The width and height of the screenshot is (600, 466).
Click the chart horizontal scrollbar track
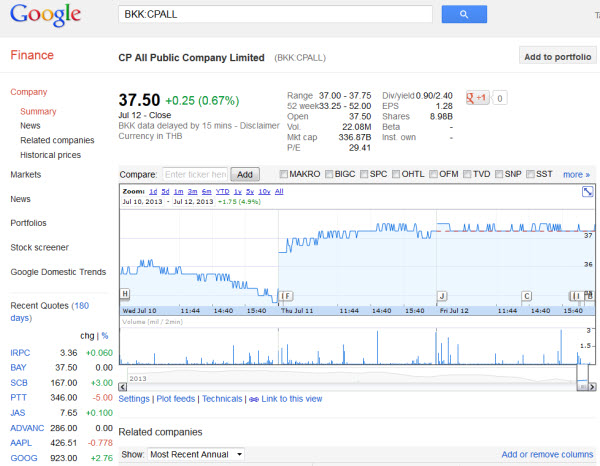pyautogui.click(x=352, y=387)
